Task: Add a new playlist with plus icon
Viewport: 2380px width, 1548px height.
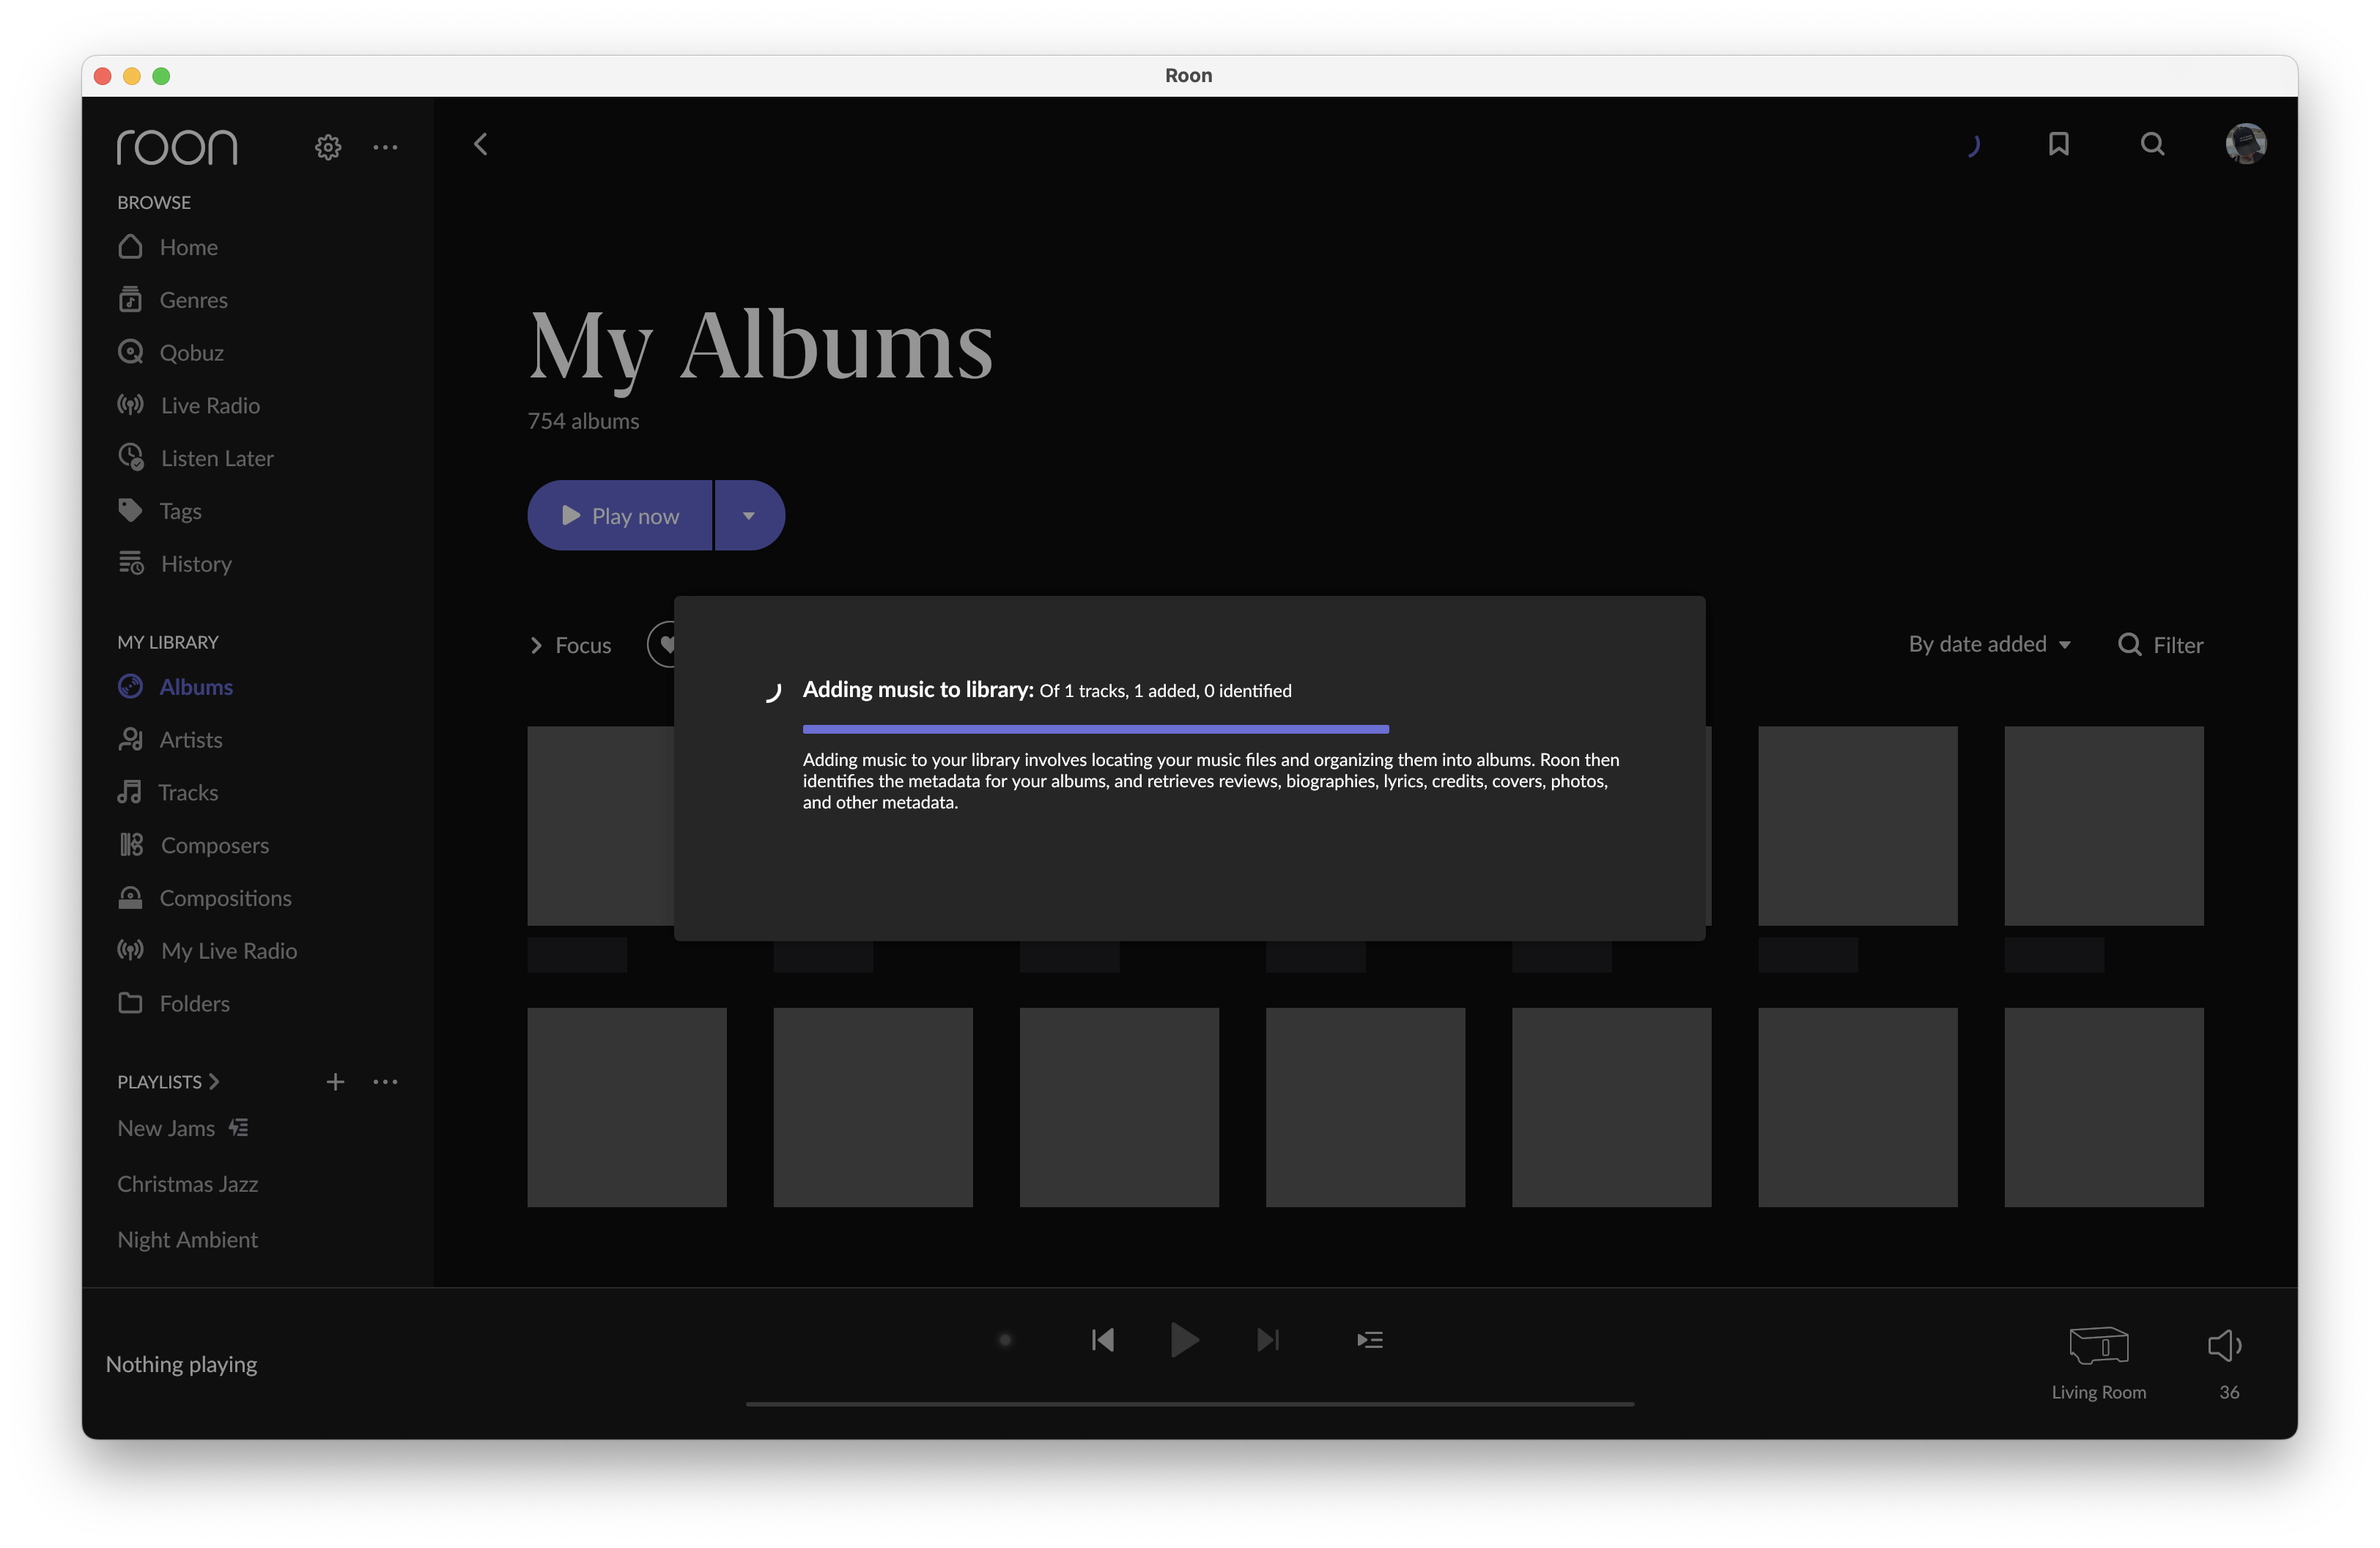Action: [x=335, y=1082]
